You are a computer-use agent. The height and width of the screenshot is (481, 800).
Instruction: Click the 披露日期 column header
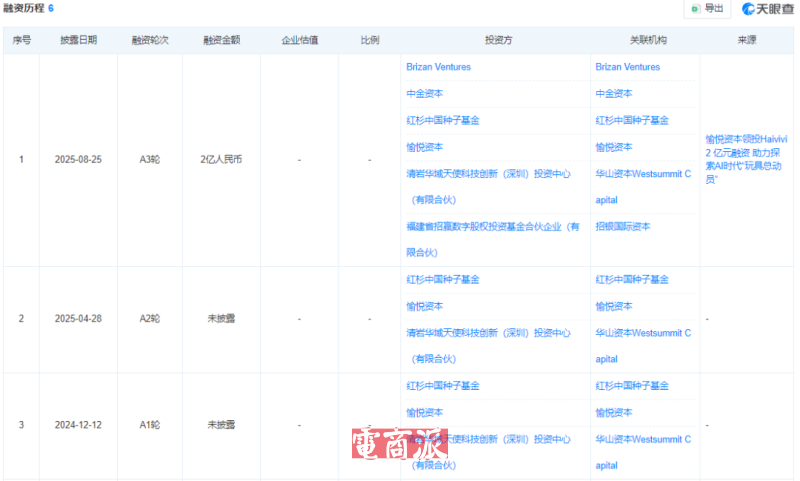coord(79,40)
